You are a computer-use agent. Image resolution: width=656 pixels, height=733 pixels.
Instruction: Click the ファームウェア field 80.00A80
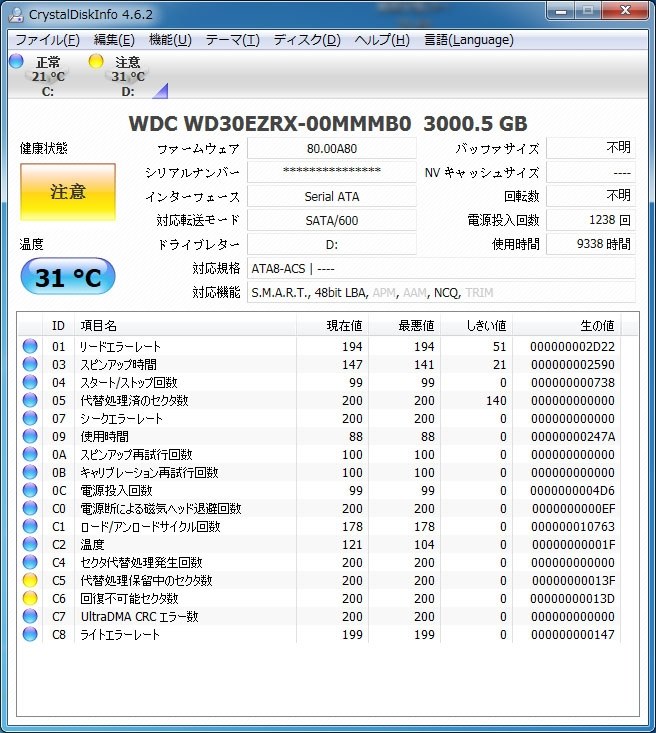(x=332, y=149)
